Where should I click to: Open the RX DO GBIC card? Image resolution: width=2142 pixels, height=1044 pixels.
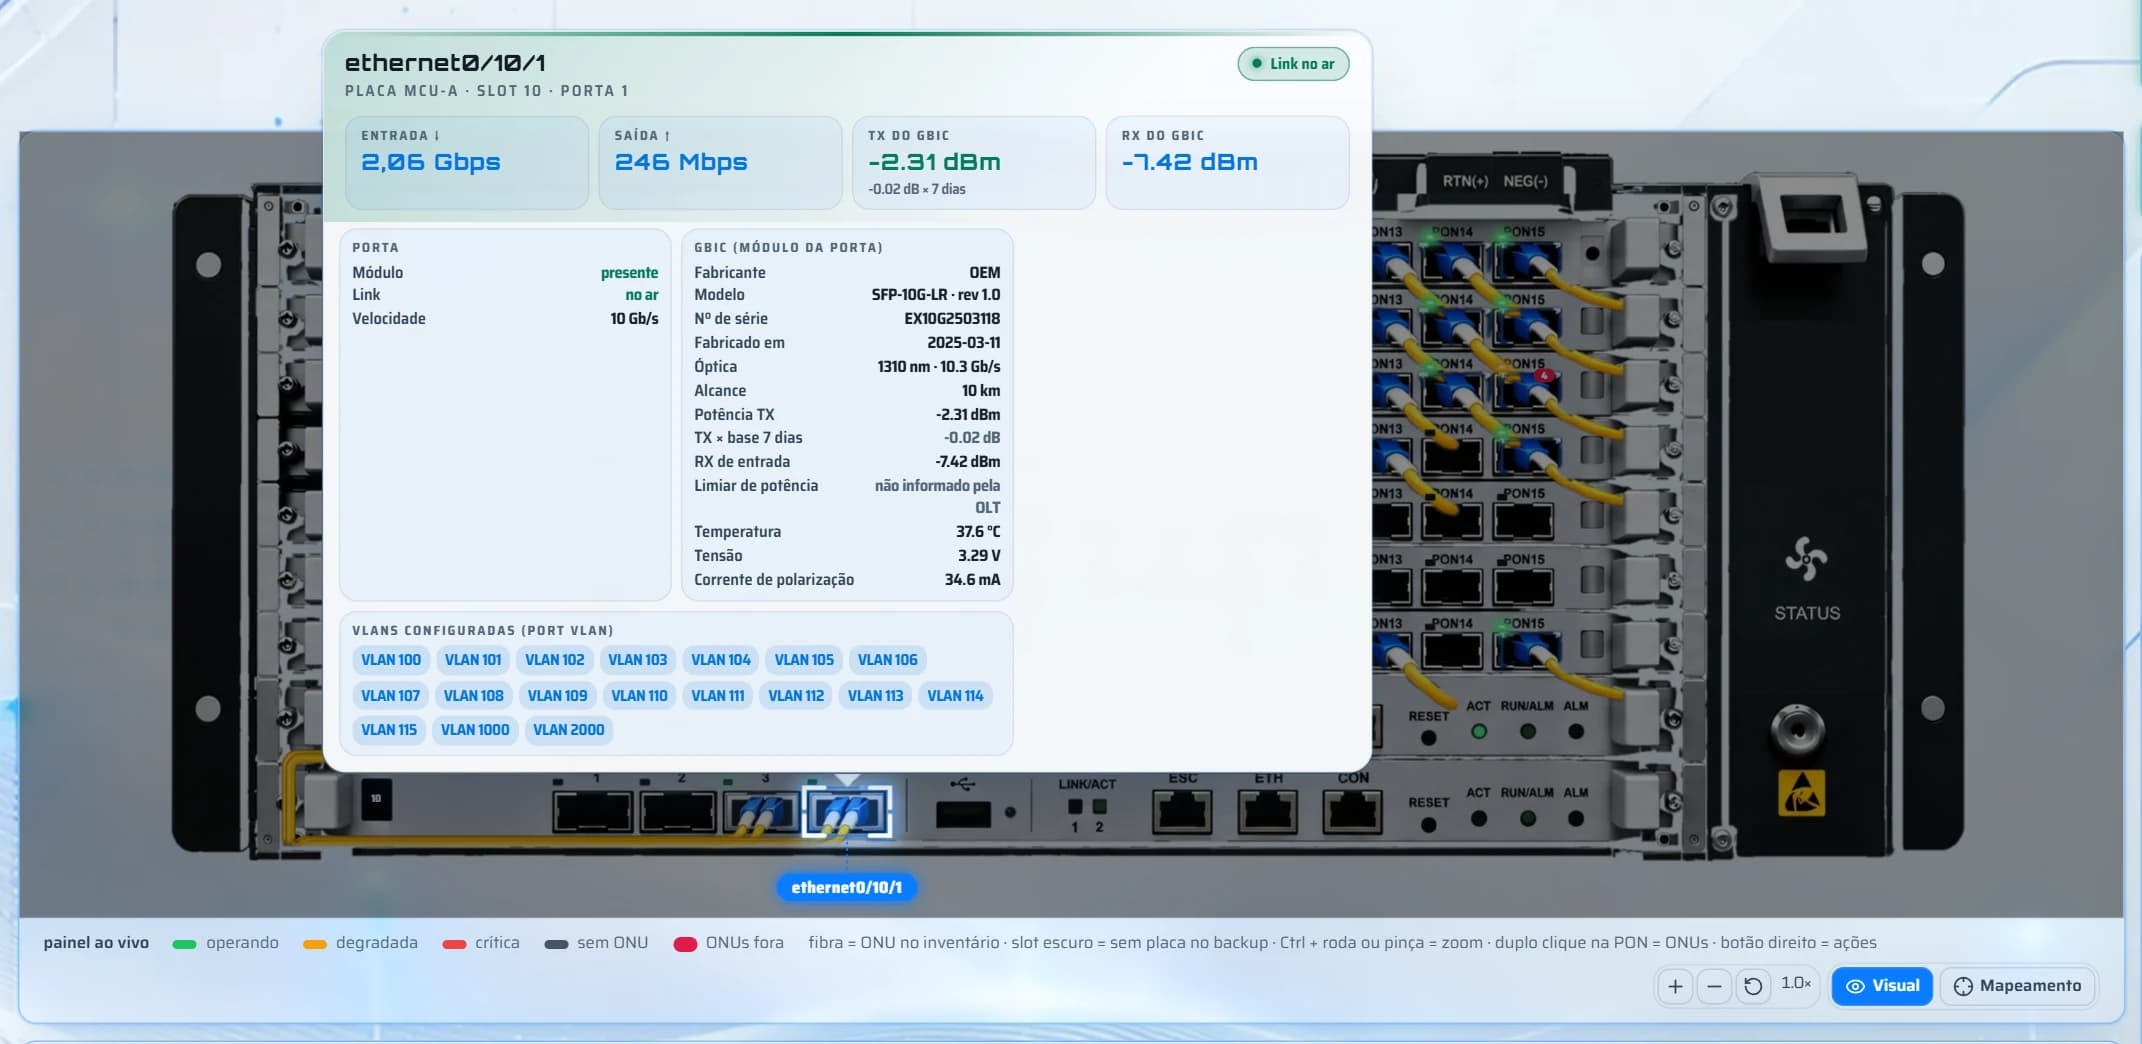tap(1227, 163)
